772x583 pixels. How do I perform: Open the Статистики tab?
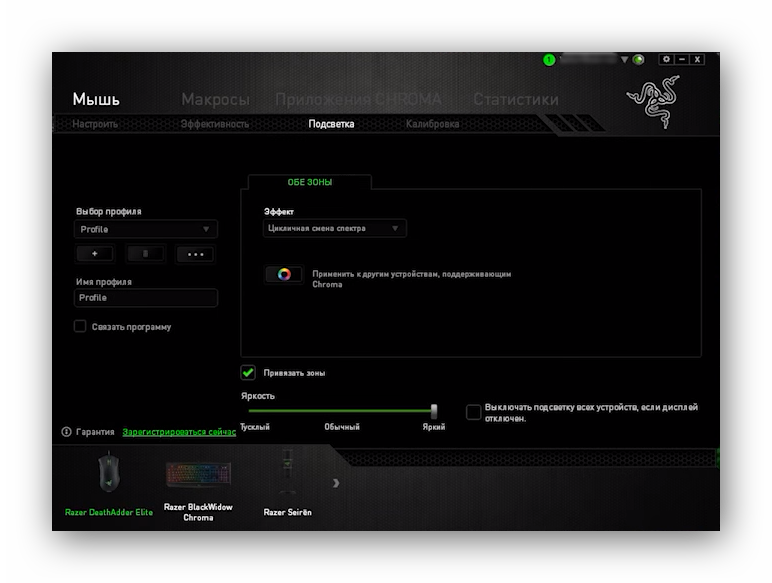(x=516, y=99)
